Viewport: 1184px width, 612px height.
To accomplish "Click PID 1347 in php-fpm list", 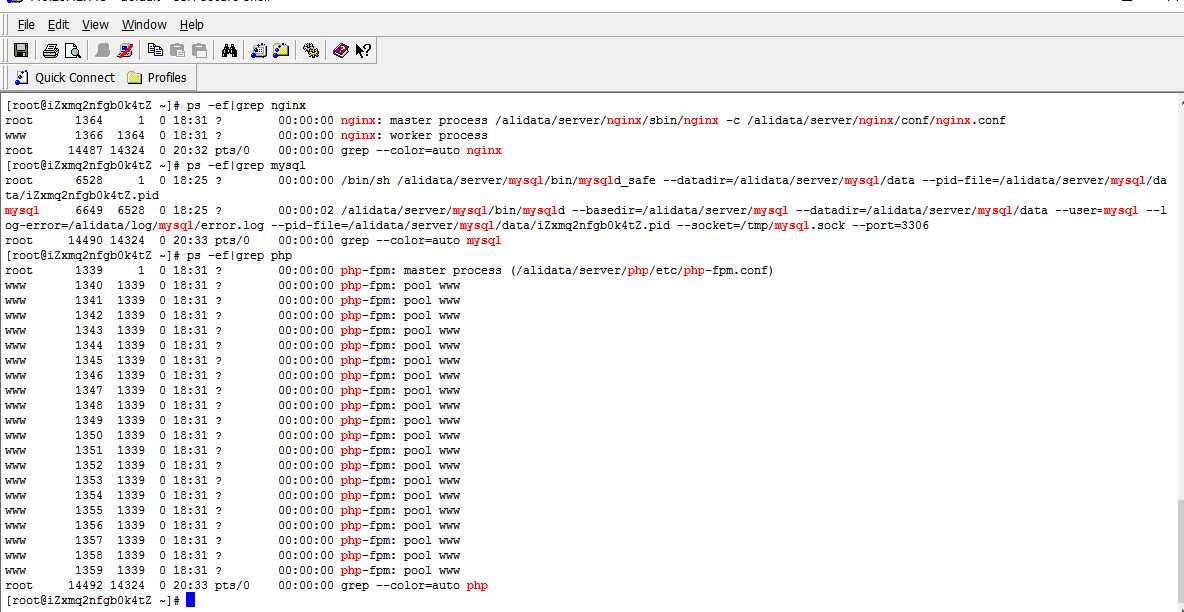I will click(88, 391).
